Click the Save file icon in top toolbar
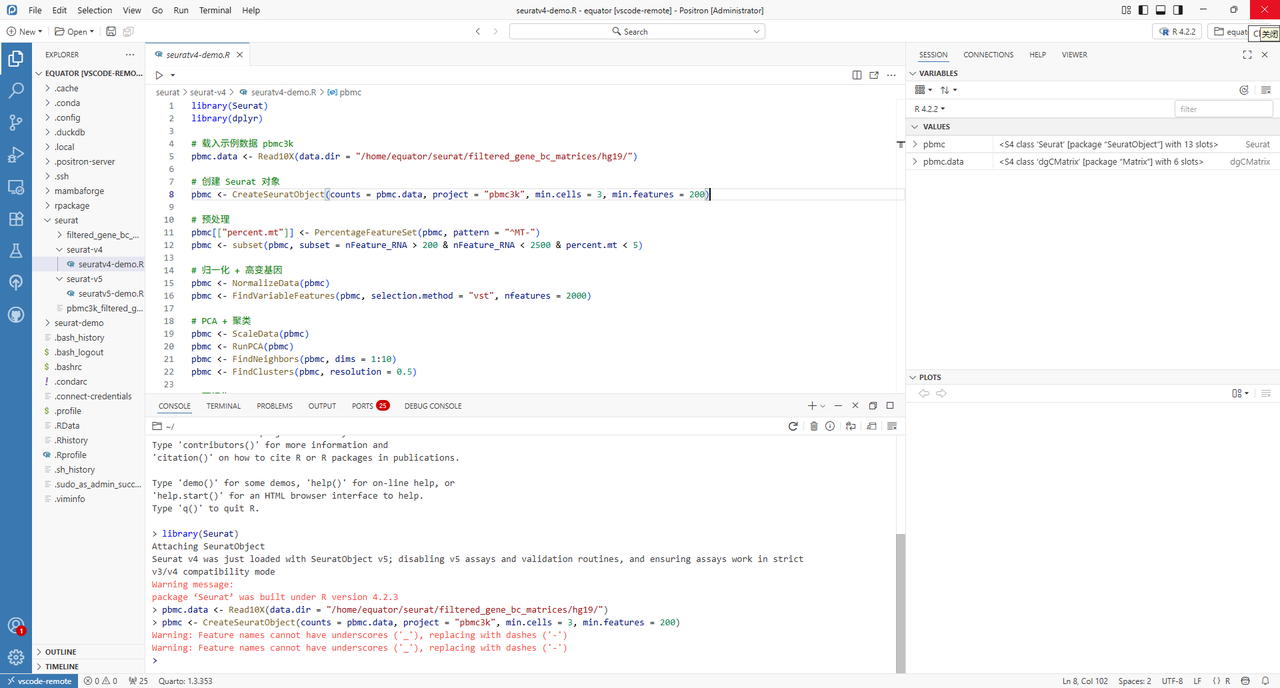This screenshot has height=688, width=1280. point(111,32)
